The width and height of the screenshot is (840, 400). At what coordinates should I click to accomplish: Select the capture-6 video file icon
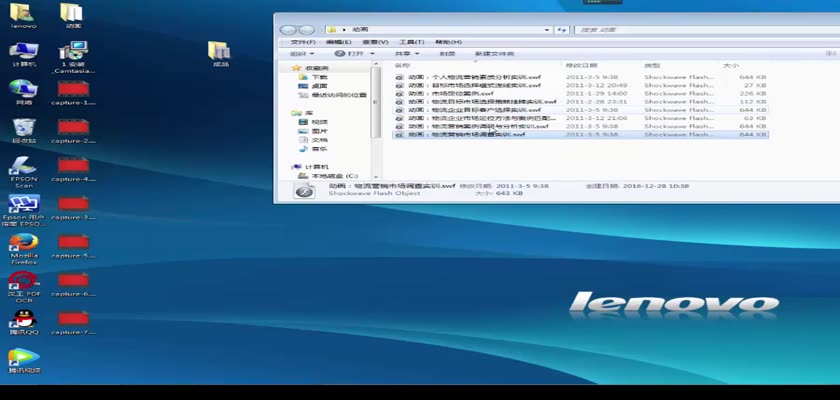(x=73, y=284)
